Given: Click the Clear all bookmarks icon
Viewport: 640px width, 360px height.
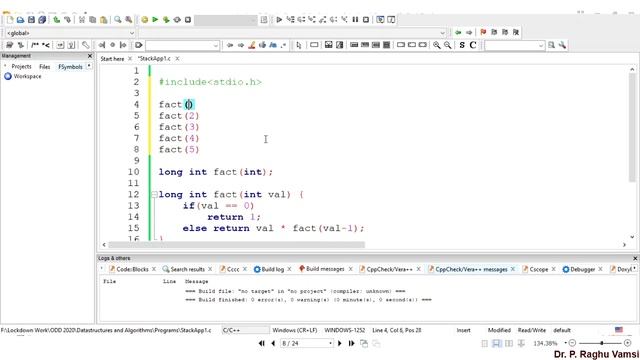Looking at the screenshot, I should click(516, 32).
